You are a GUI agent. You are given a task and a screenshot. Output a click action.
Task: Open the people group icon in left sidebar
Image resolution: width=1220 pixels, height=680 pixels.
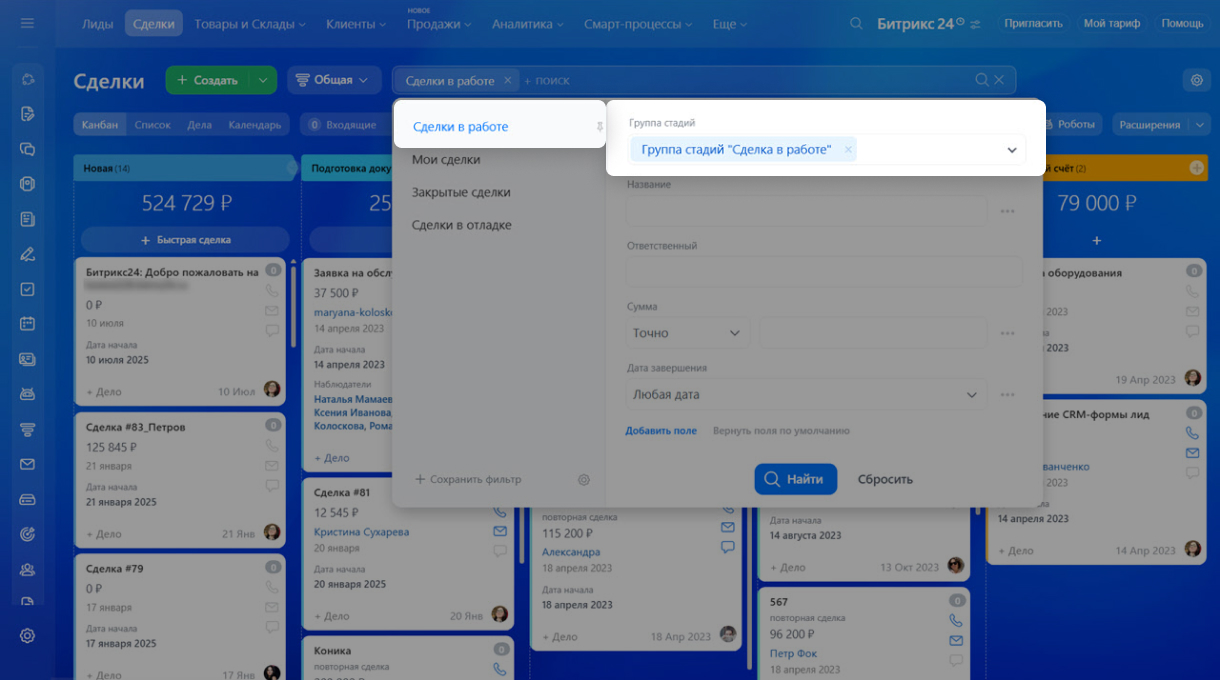point(27,569)
